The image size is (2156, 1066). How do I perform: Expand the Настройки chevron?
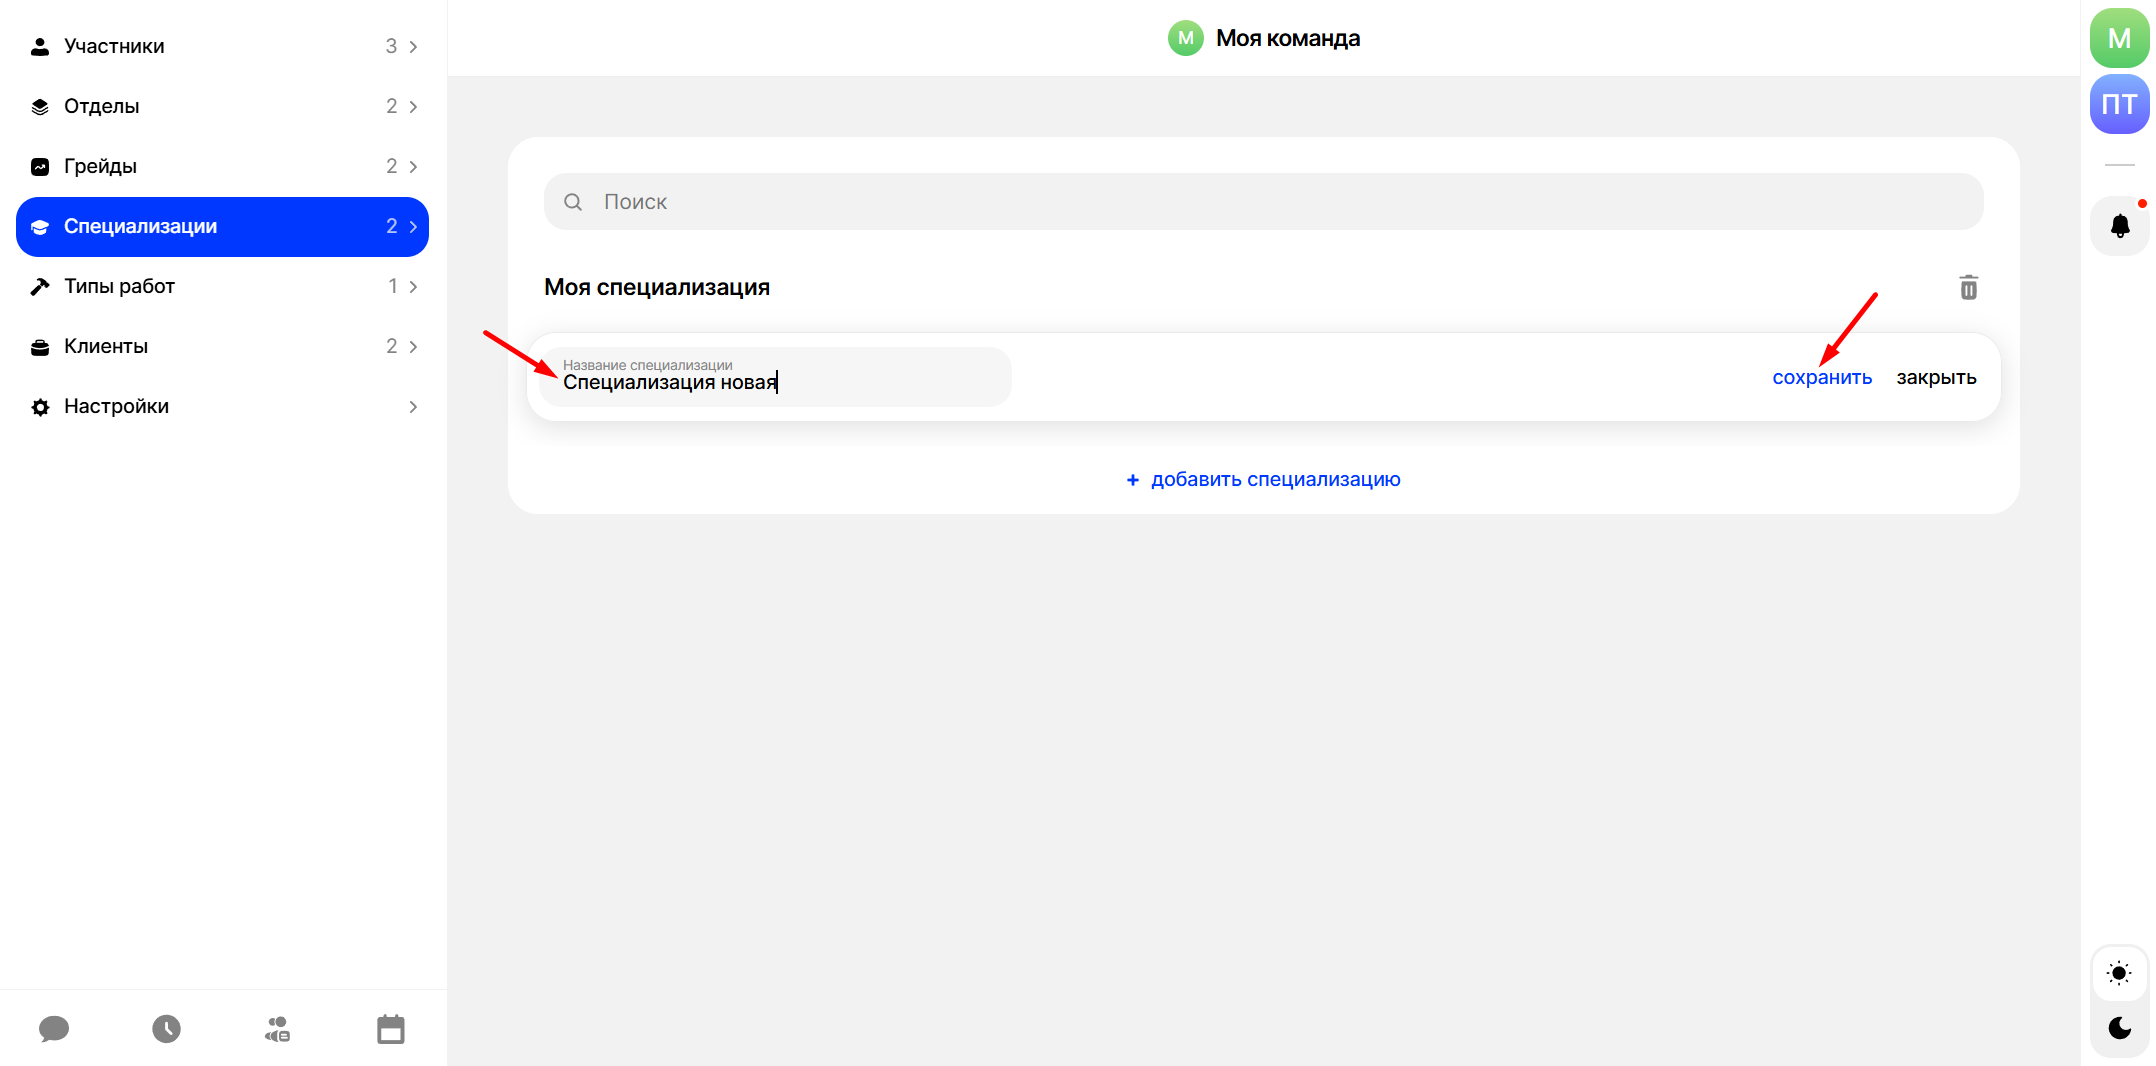413,407
